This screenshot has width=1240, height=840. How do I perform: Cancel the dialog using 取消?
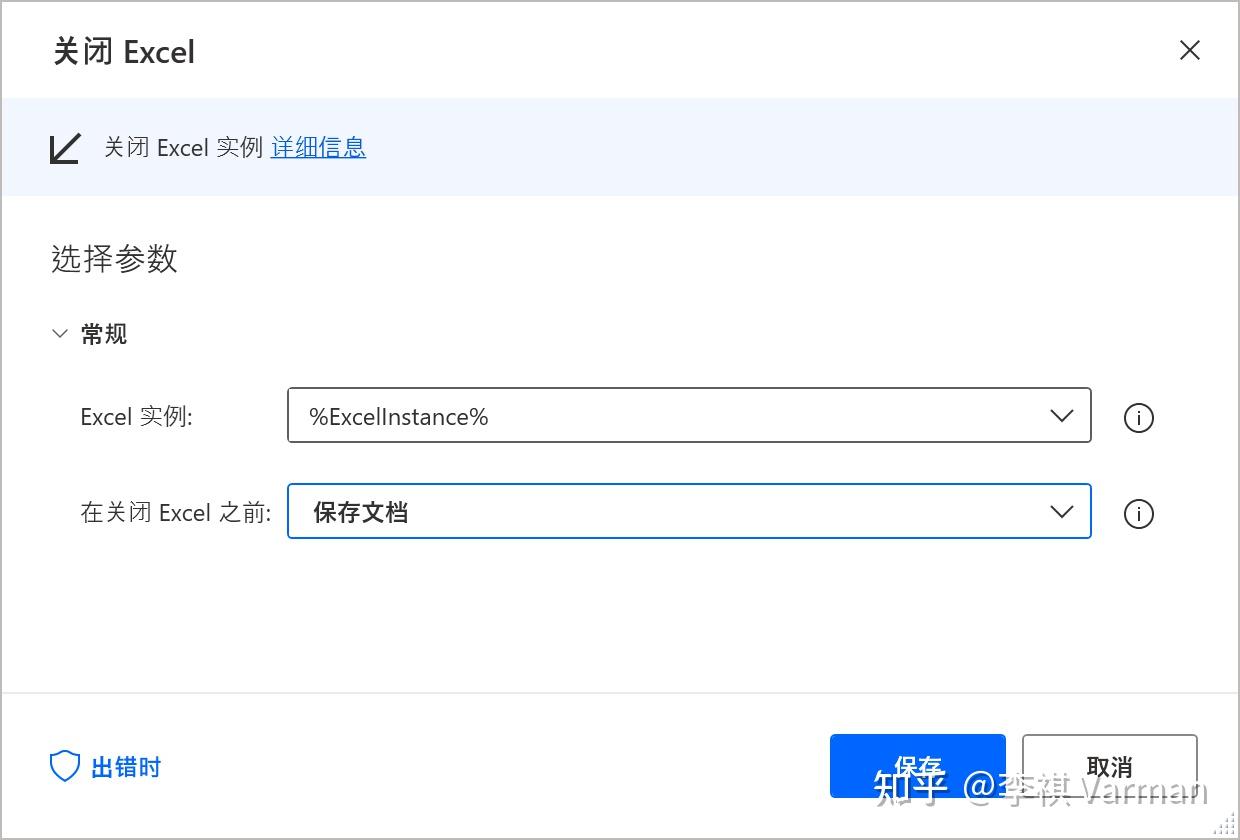pyautogui.click(x=1108, y=766)
